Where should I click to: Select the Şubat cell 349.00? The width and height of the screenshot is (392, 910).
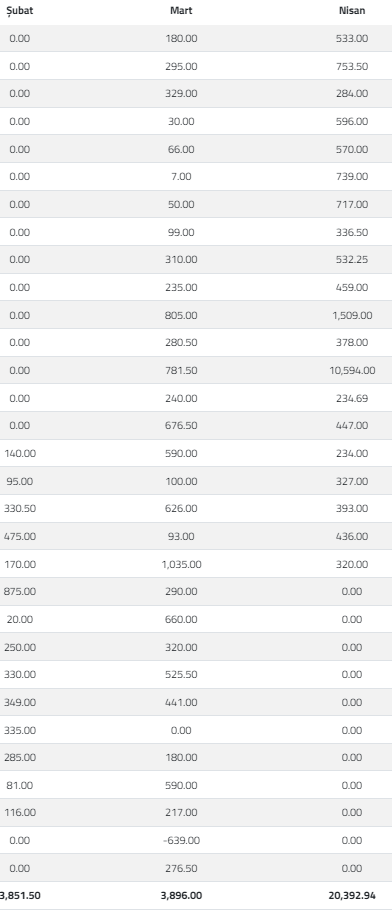pyautogui.click(x=20, y=702)
